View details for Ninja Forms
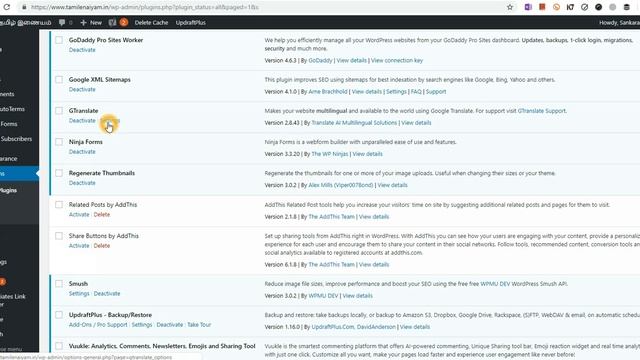Screen dimensions: 640x360 (367, 154)
